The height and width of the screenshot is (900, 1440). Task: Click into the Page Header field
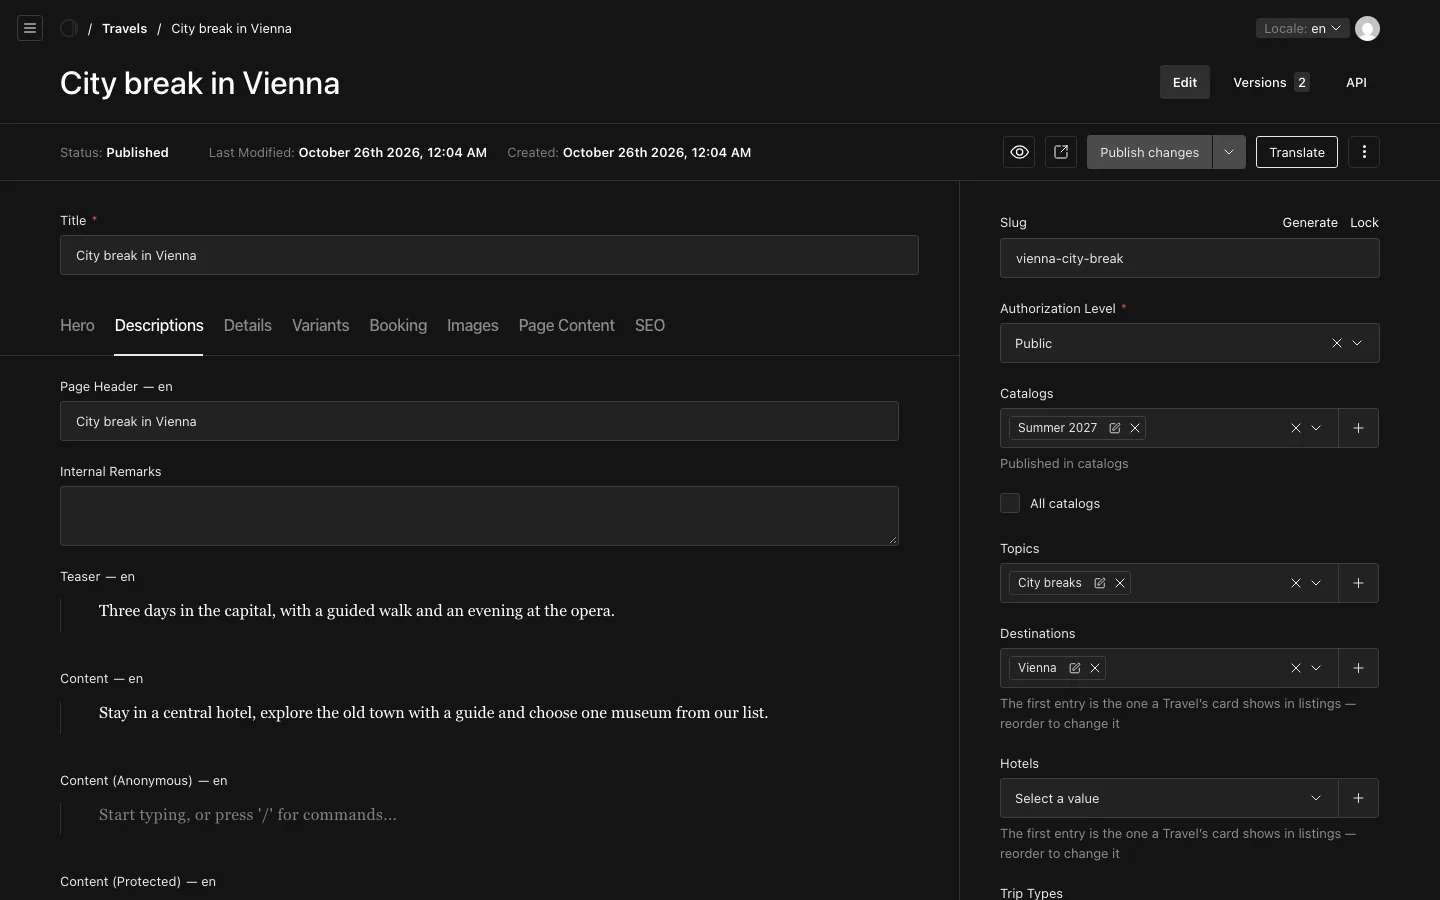479,421
